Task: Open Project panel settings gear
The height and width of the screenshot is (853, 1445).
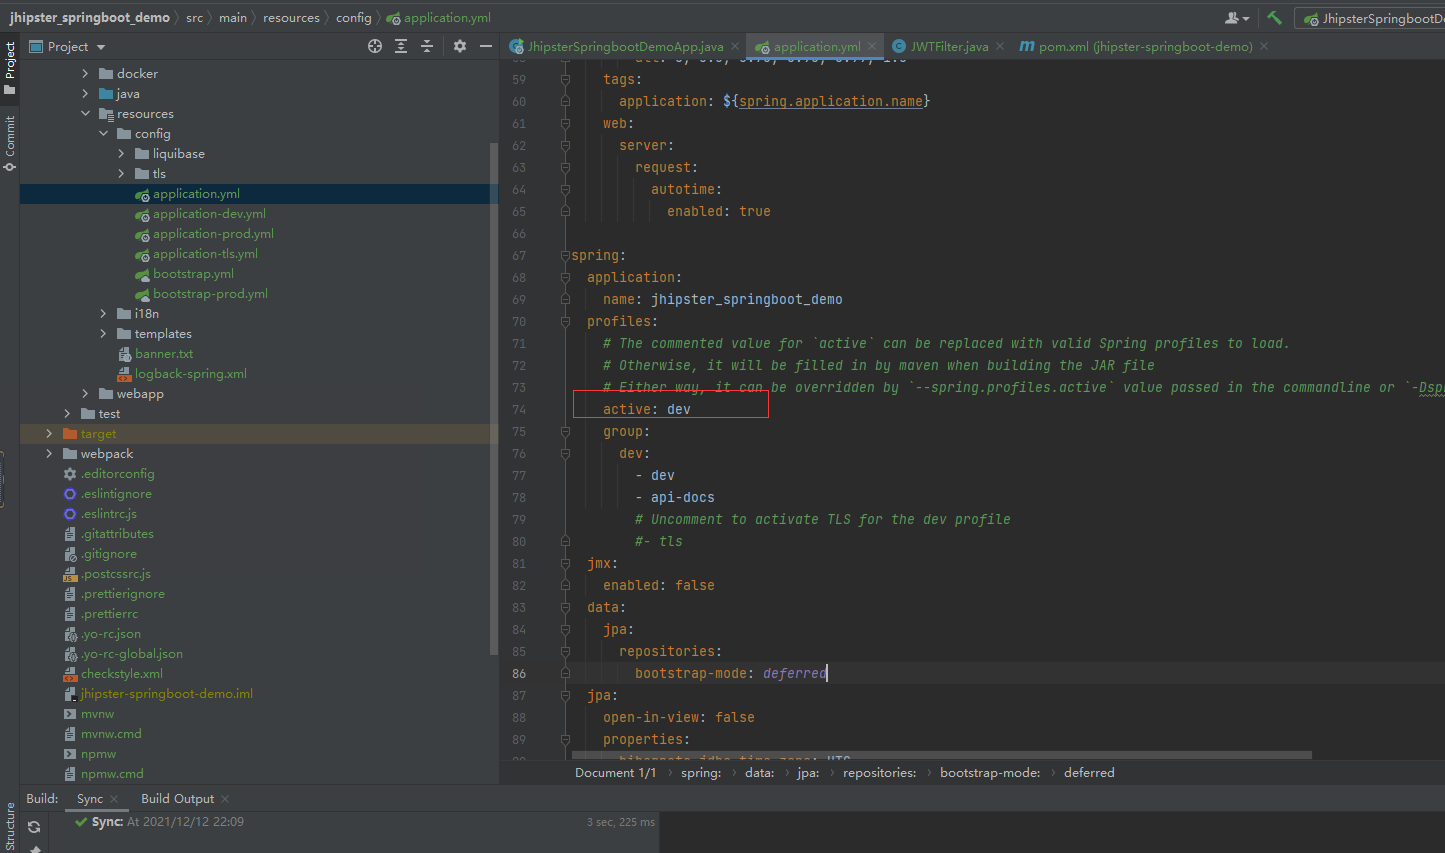Action: [x=460, y=46]
